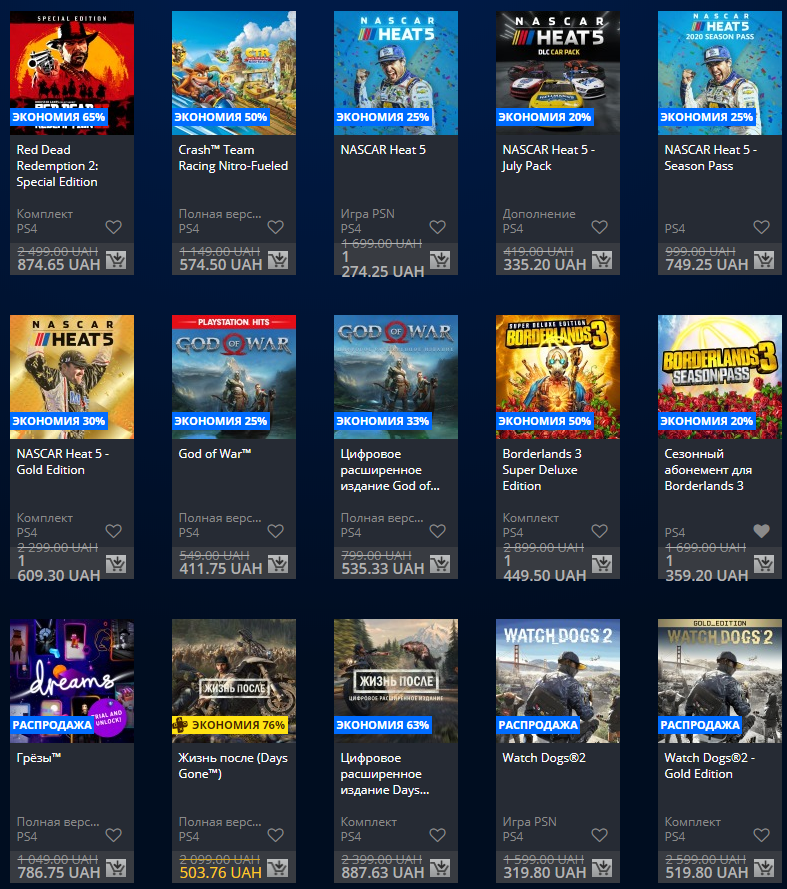Viewport: 787px width, 889px height.
Task: Open the Borderlands 3 Season Pass cover art
Action: click(x=720, y=365)
